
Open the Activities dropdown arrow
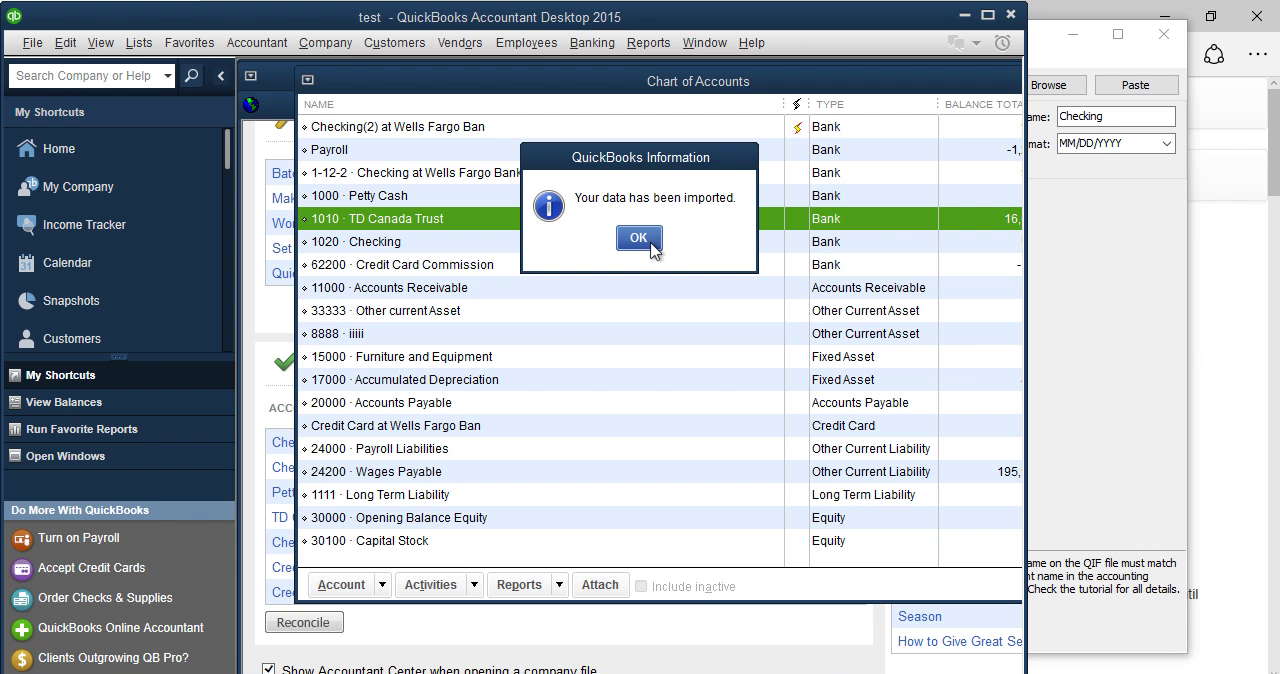(474, 585)
